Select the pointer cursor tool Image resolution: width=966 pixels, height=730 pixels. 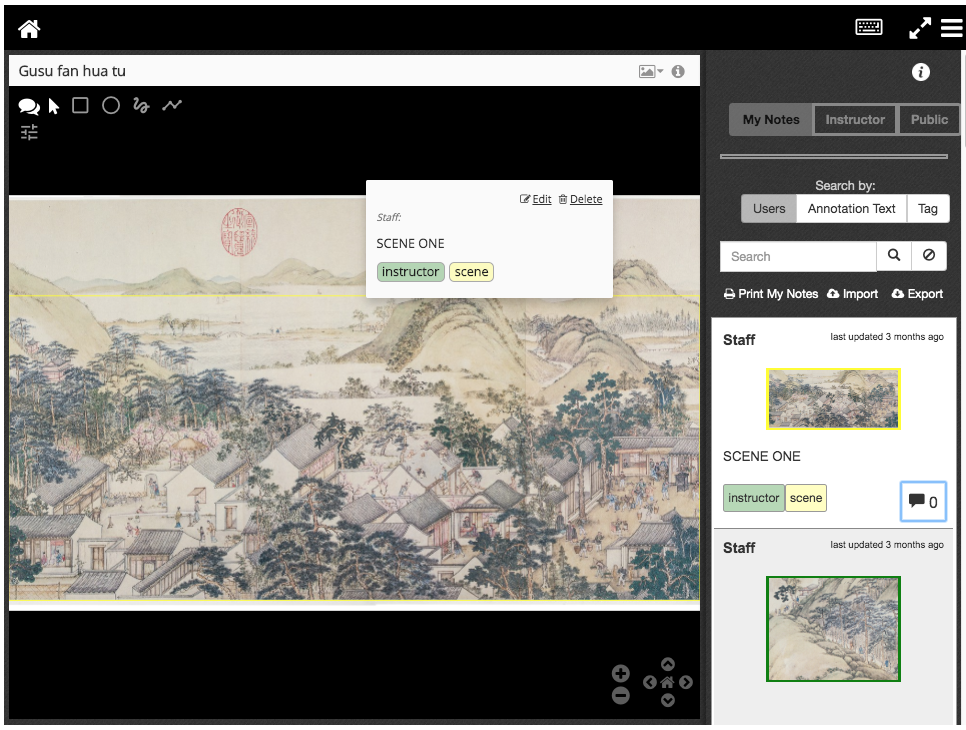click(x=54, y=107)
